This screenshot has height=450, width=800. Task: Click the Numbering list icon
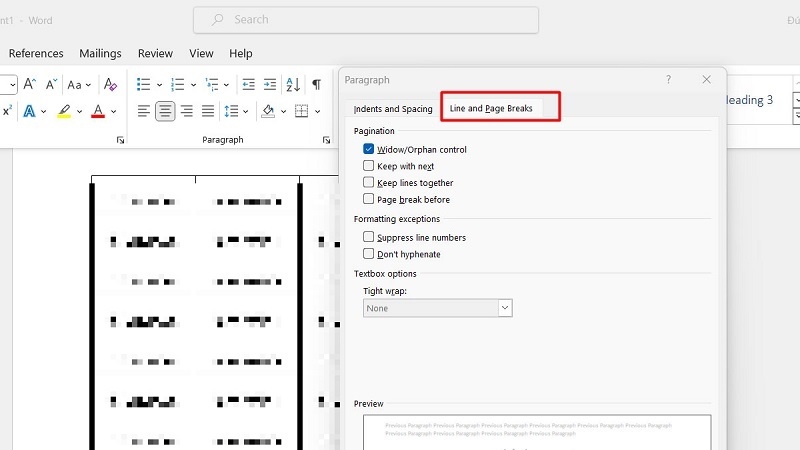click(x=178, y=85)
